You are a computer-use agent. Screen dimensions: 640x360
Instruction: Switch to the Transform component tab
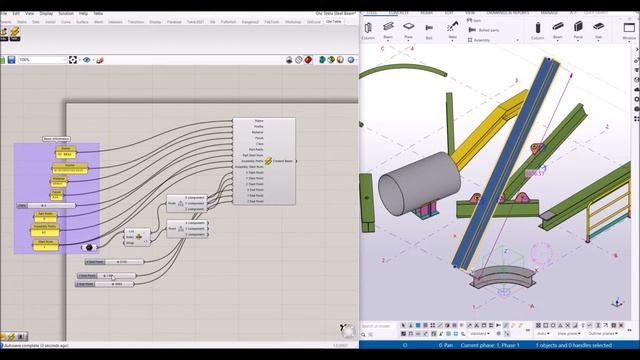coord(136,22)
